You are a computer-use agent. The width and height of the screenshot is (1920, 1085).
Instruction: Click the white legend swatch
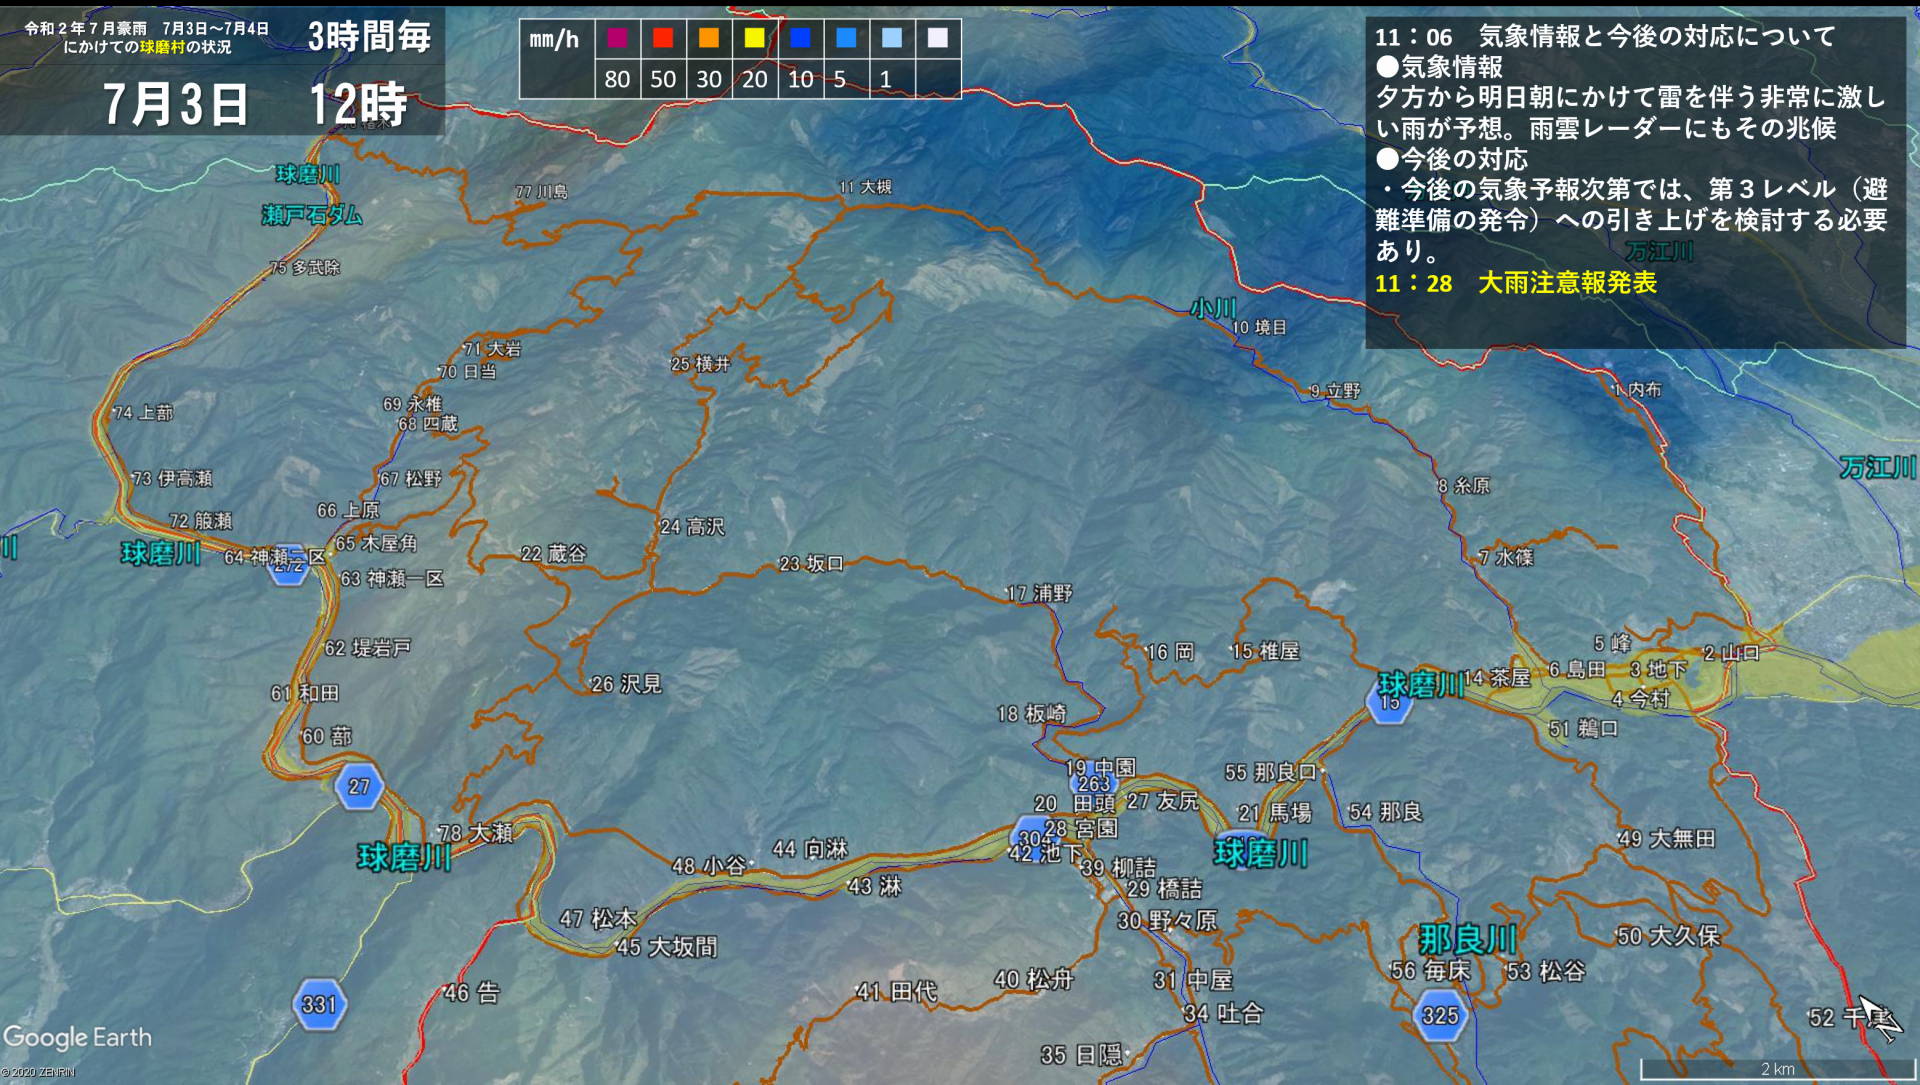(x=937, y=38)
